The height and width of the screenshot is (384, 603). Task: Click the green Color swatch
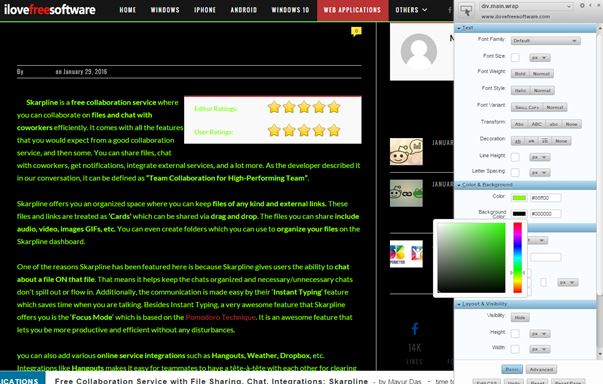[519, 198]
